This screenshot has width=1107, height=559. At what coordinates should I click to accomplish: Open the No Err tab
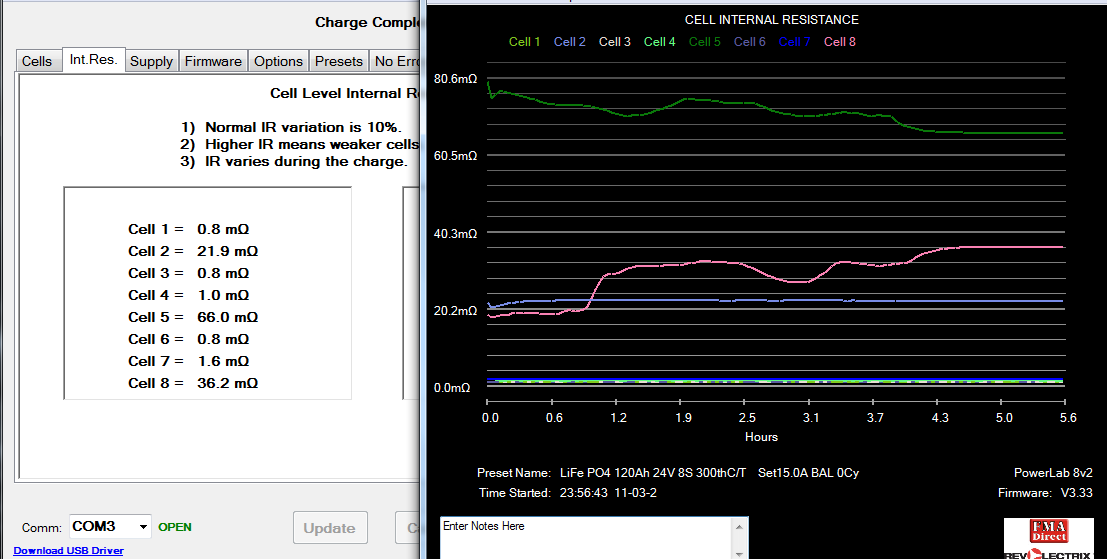coord(396,61)
